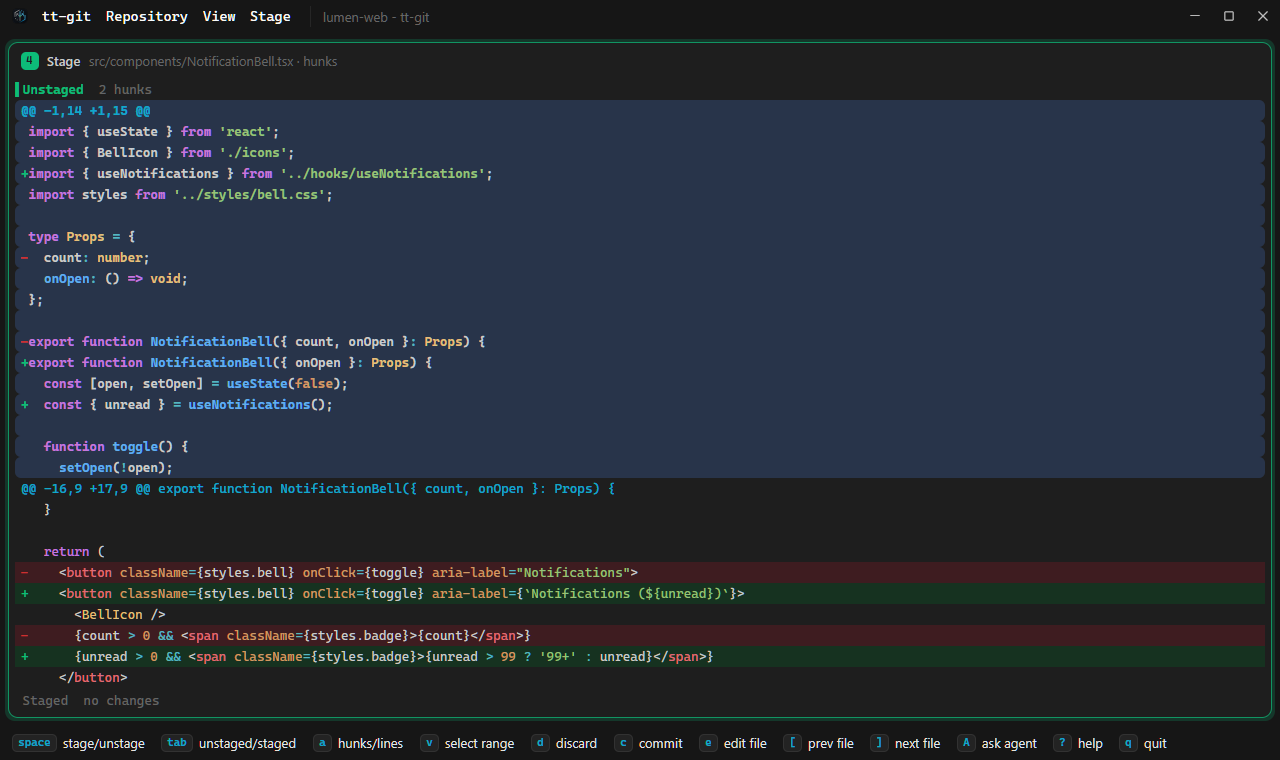Minimize the tt-git window
Viewport: 1280px width, 760px height.
click(1197, 16)
